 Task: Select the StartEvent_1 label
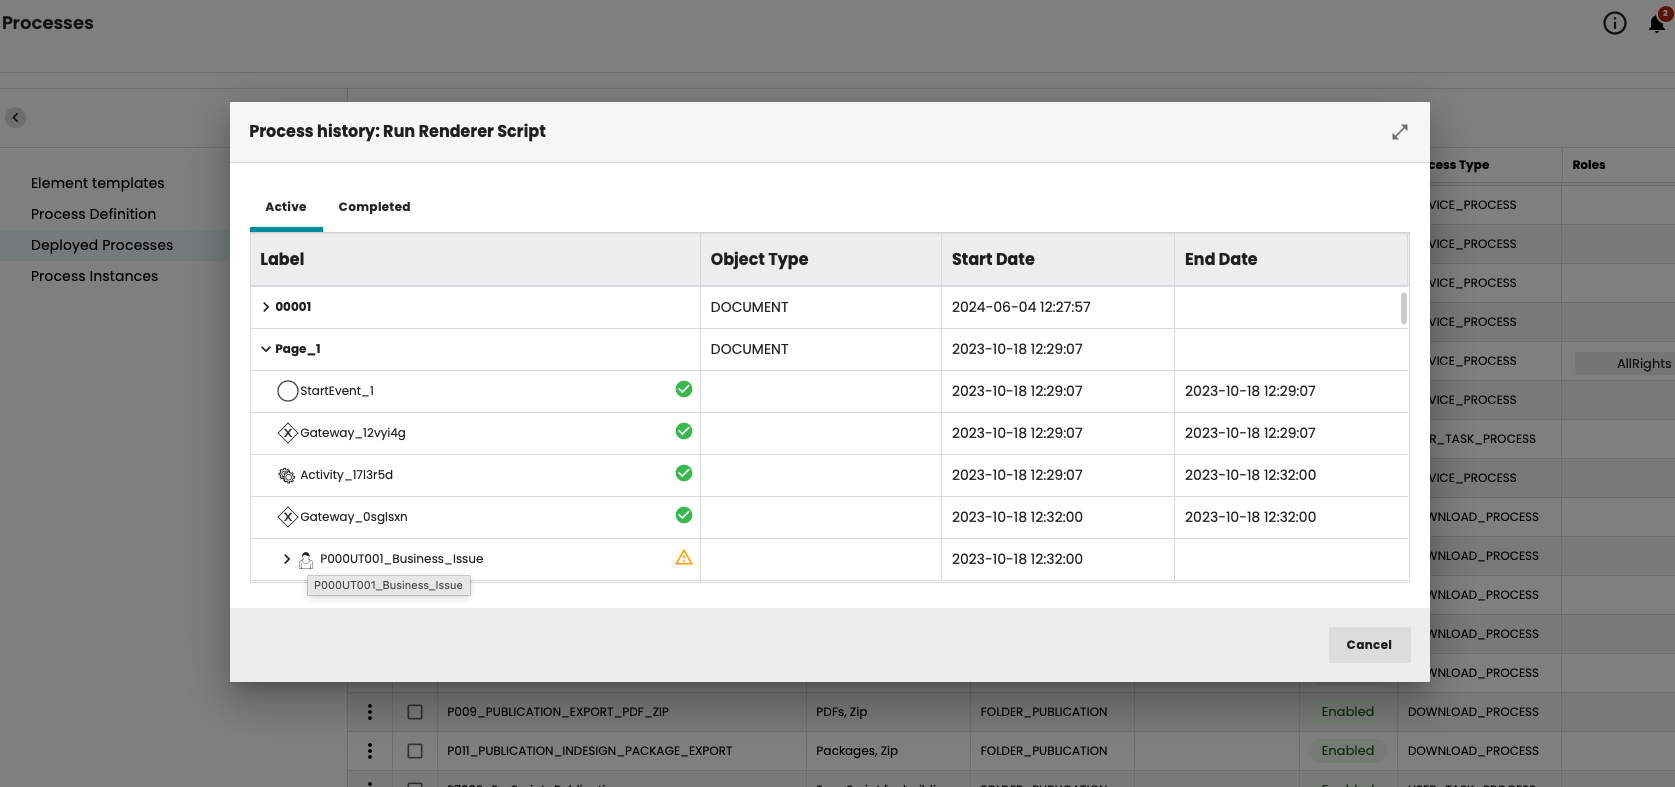[x=337, y=391]
